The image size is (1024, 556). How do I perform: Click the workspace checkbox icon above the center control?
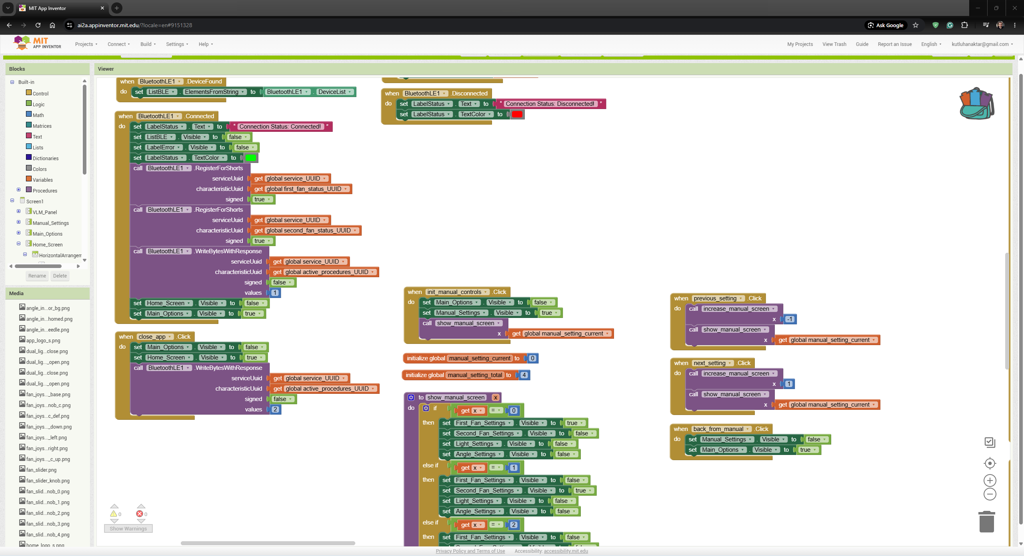tap(989, 442)
